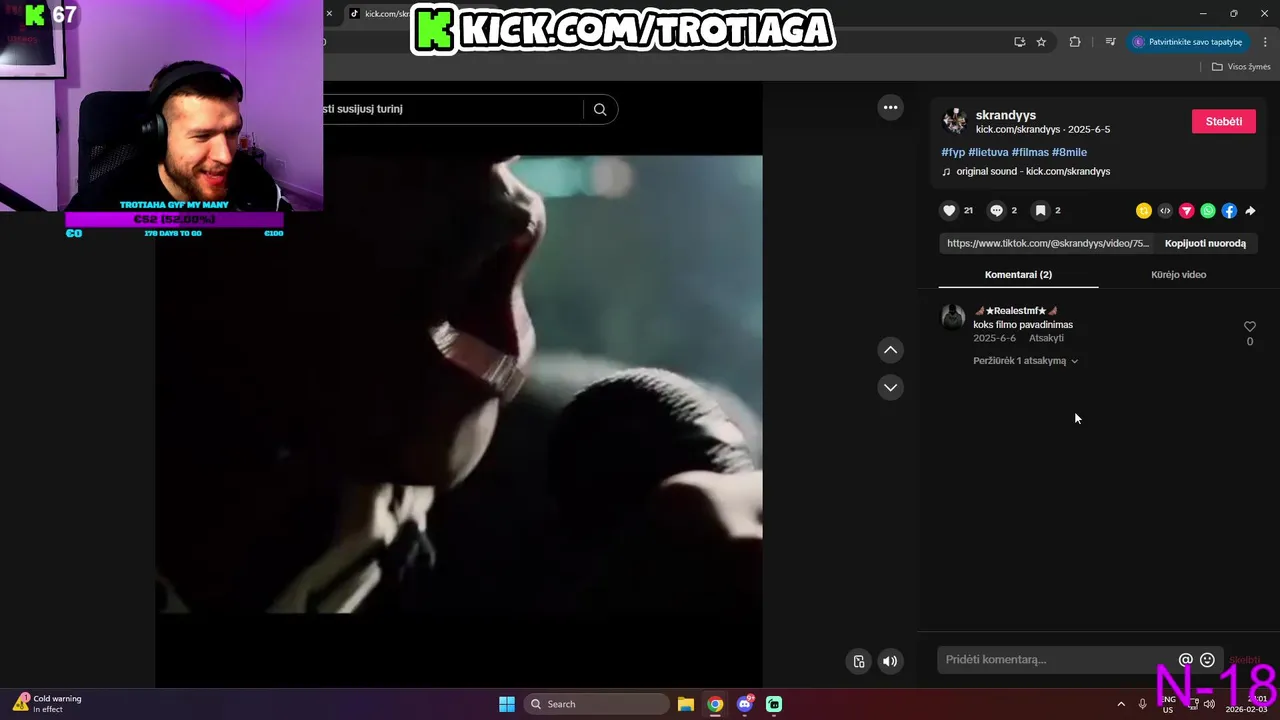
Task: Mute the video with the speaker icon
Action: [x=890, y=661]
